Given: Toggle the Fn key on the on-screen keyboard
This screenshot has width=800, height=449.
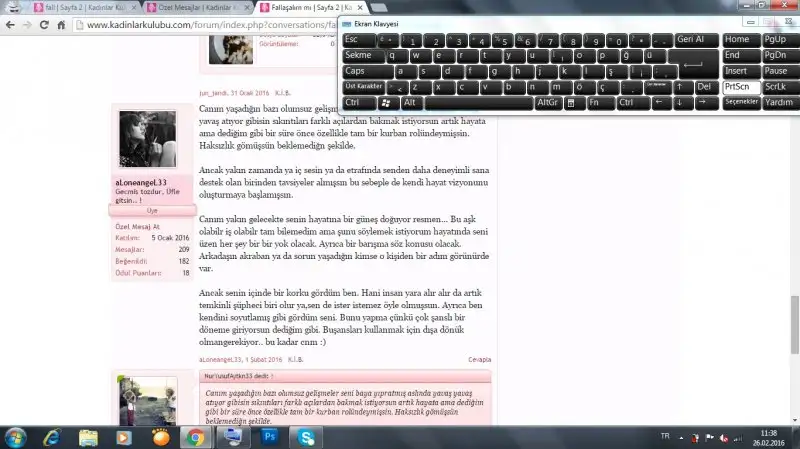Looking at the screenshot, I should tap(597, 103).
